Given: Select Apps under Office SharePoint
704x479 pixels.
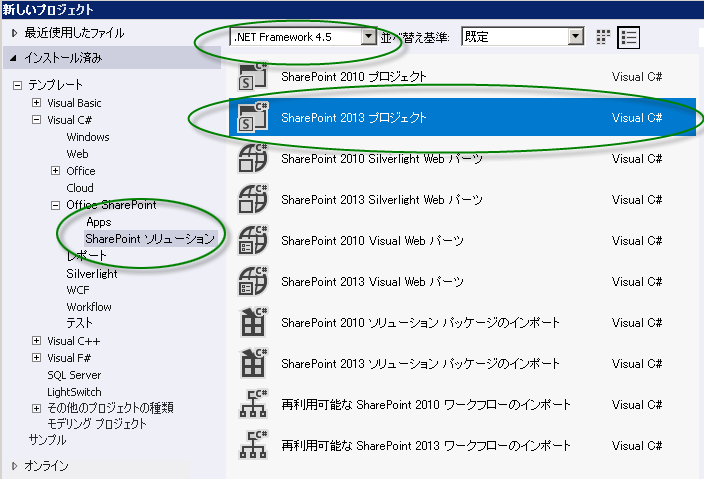Looking at the screenshot, I should 99,222.
